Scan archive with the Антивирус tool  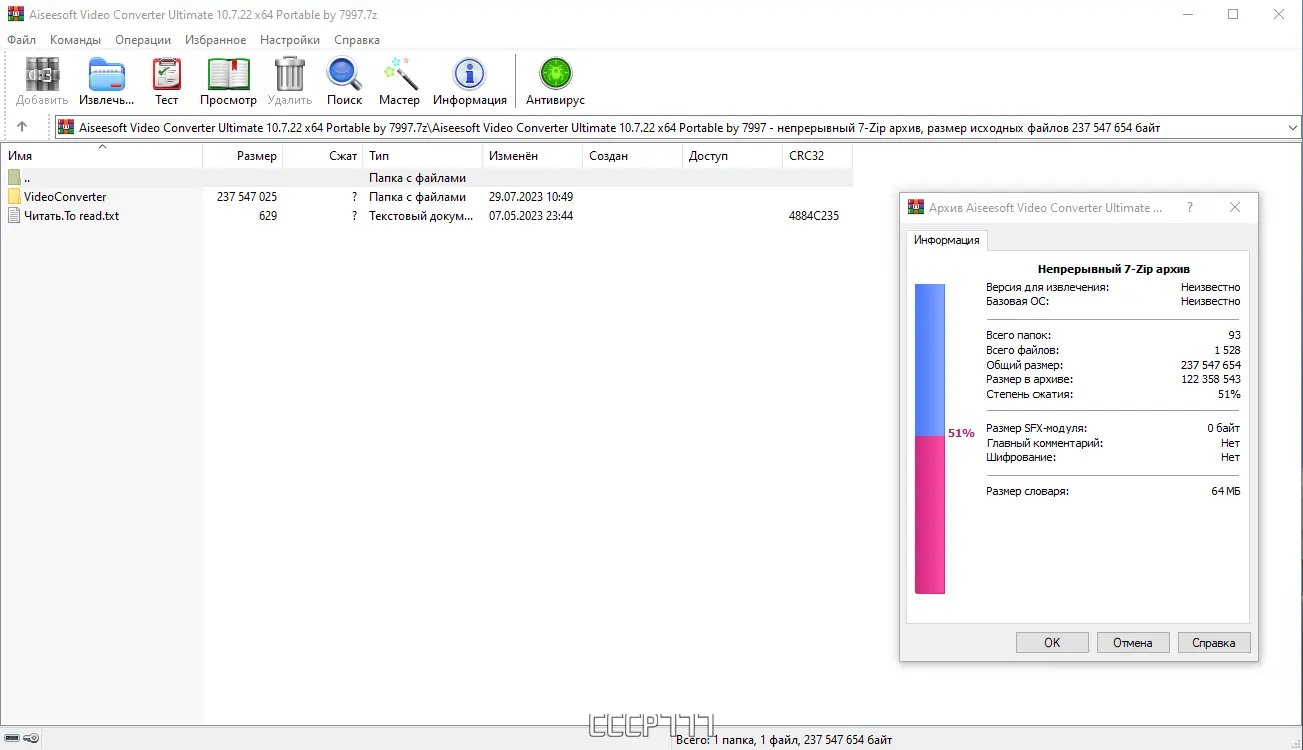click(555, 75)
